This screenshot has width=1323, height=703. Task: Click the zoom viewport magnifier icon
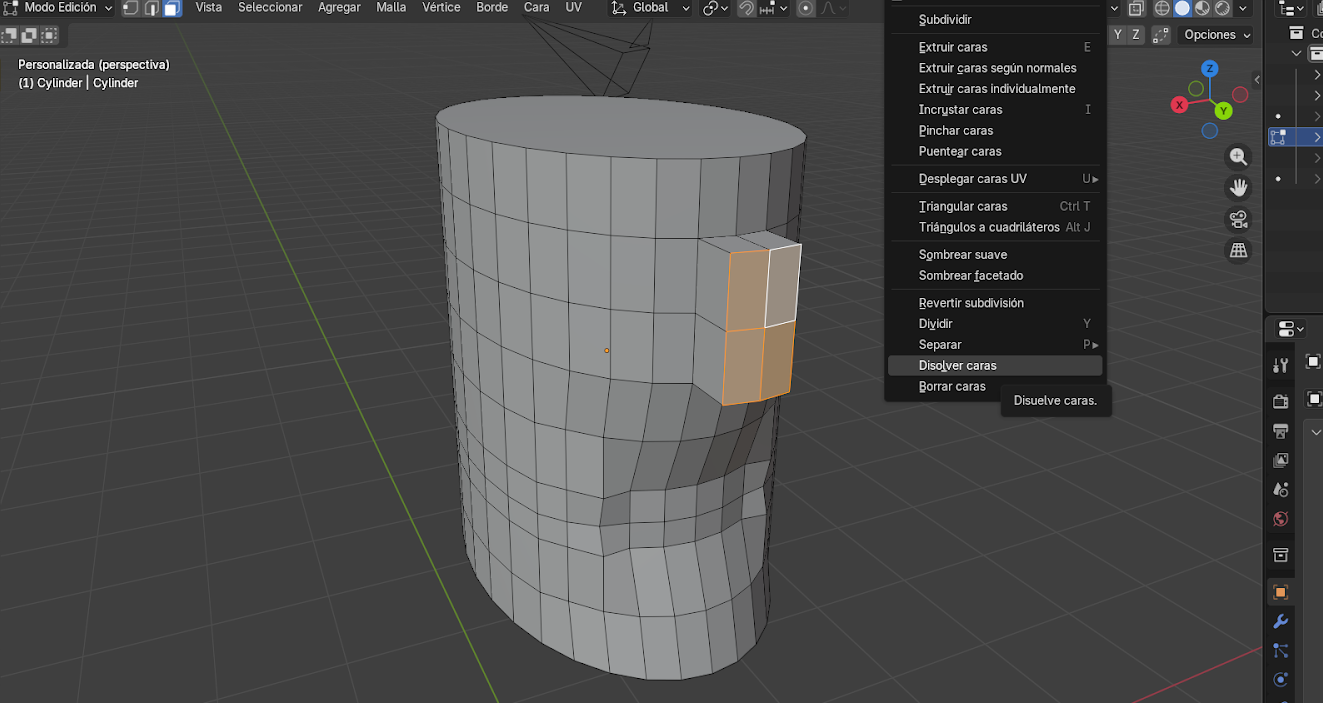point(1239,157)
